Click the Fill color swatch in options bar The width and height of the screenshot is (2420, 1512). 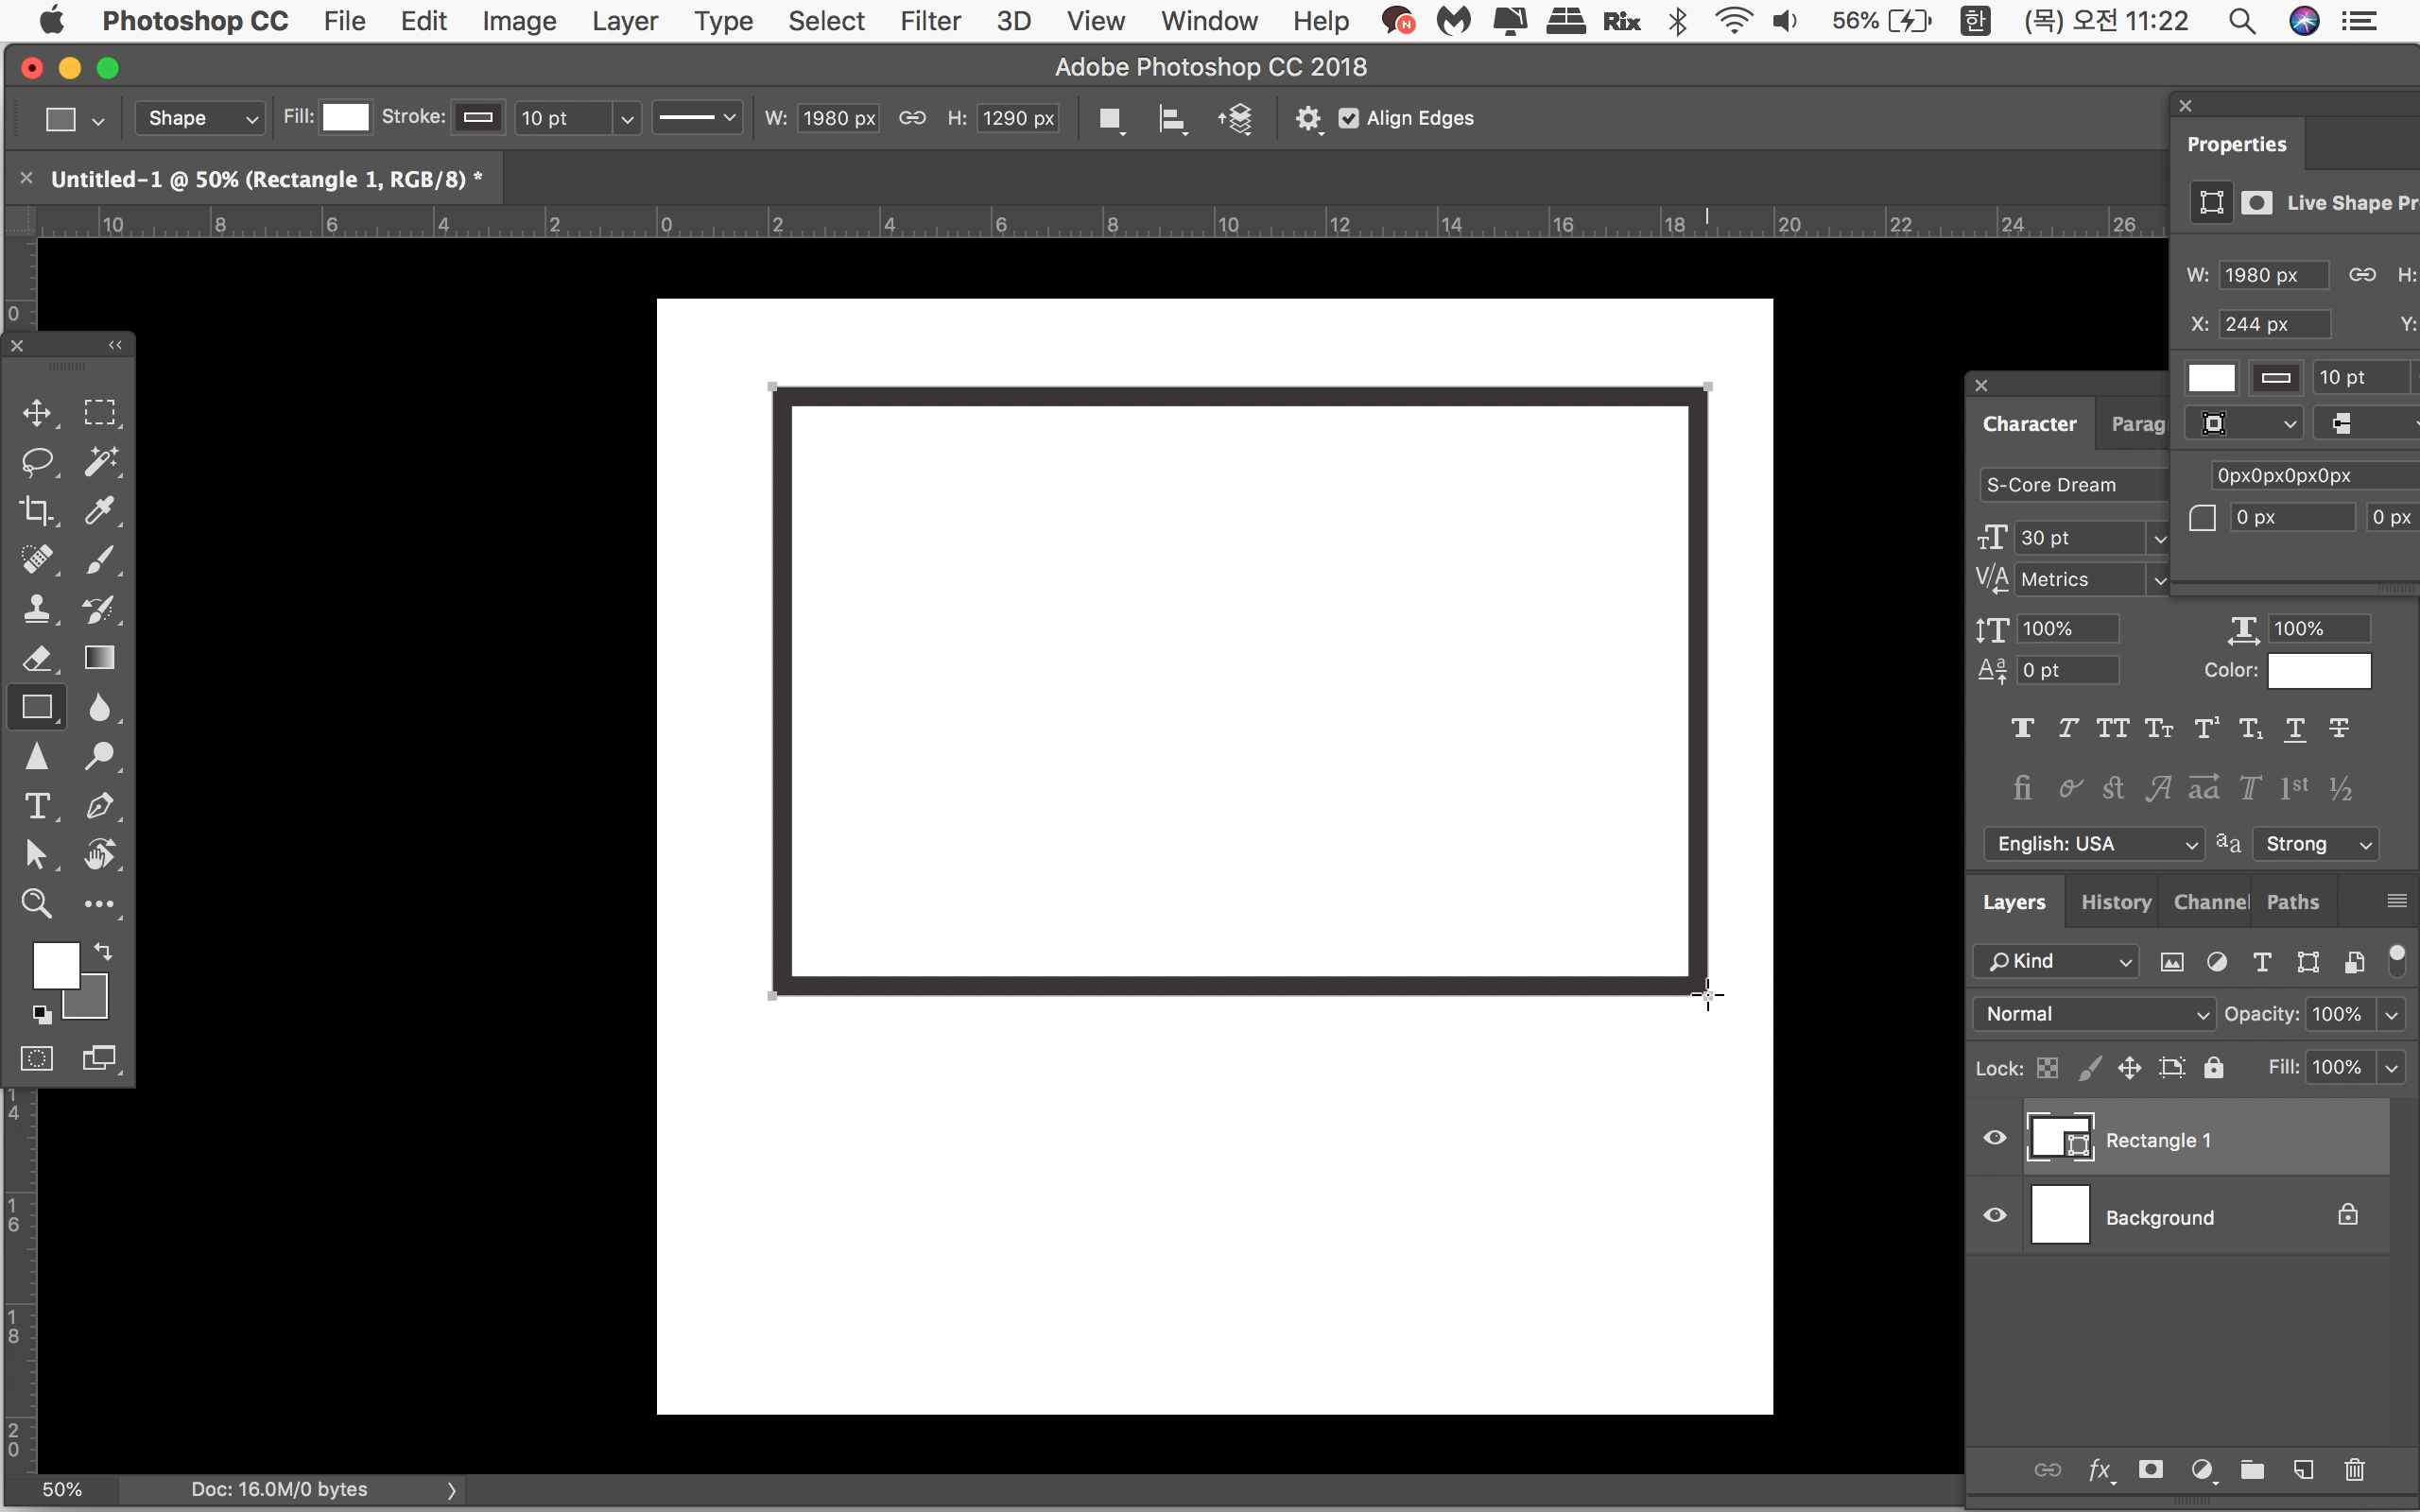pyautogui.click(x=346, y=118)
